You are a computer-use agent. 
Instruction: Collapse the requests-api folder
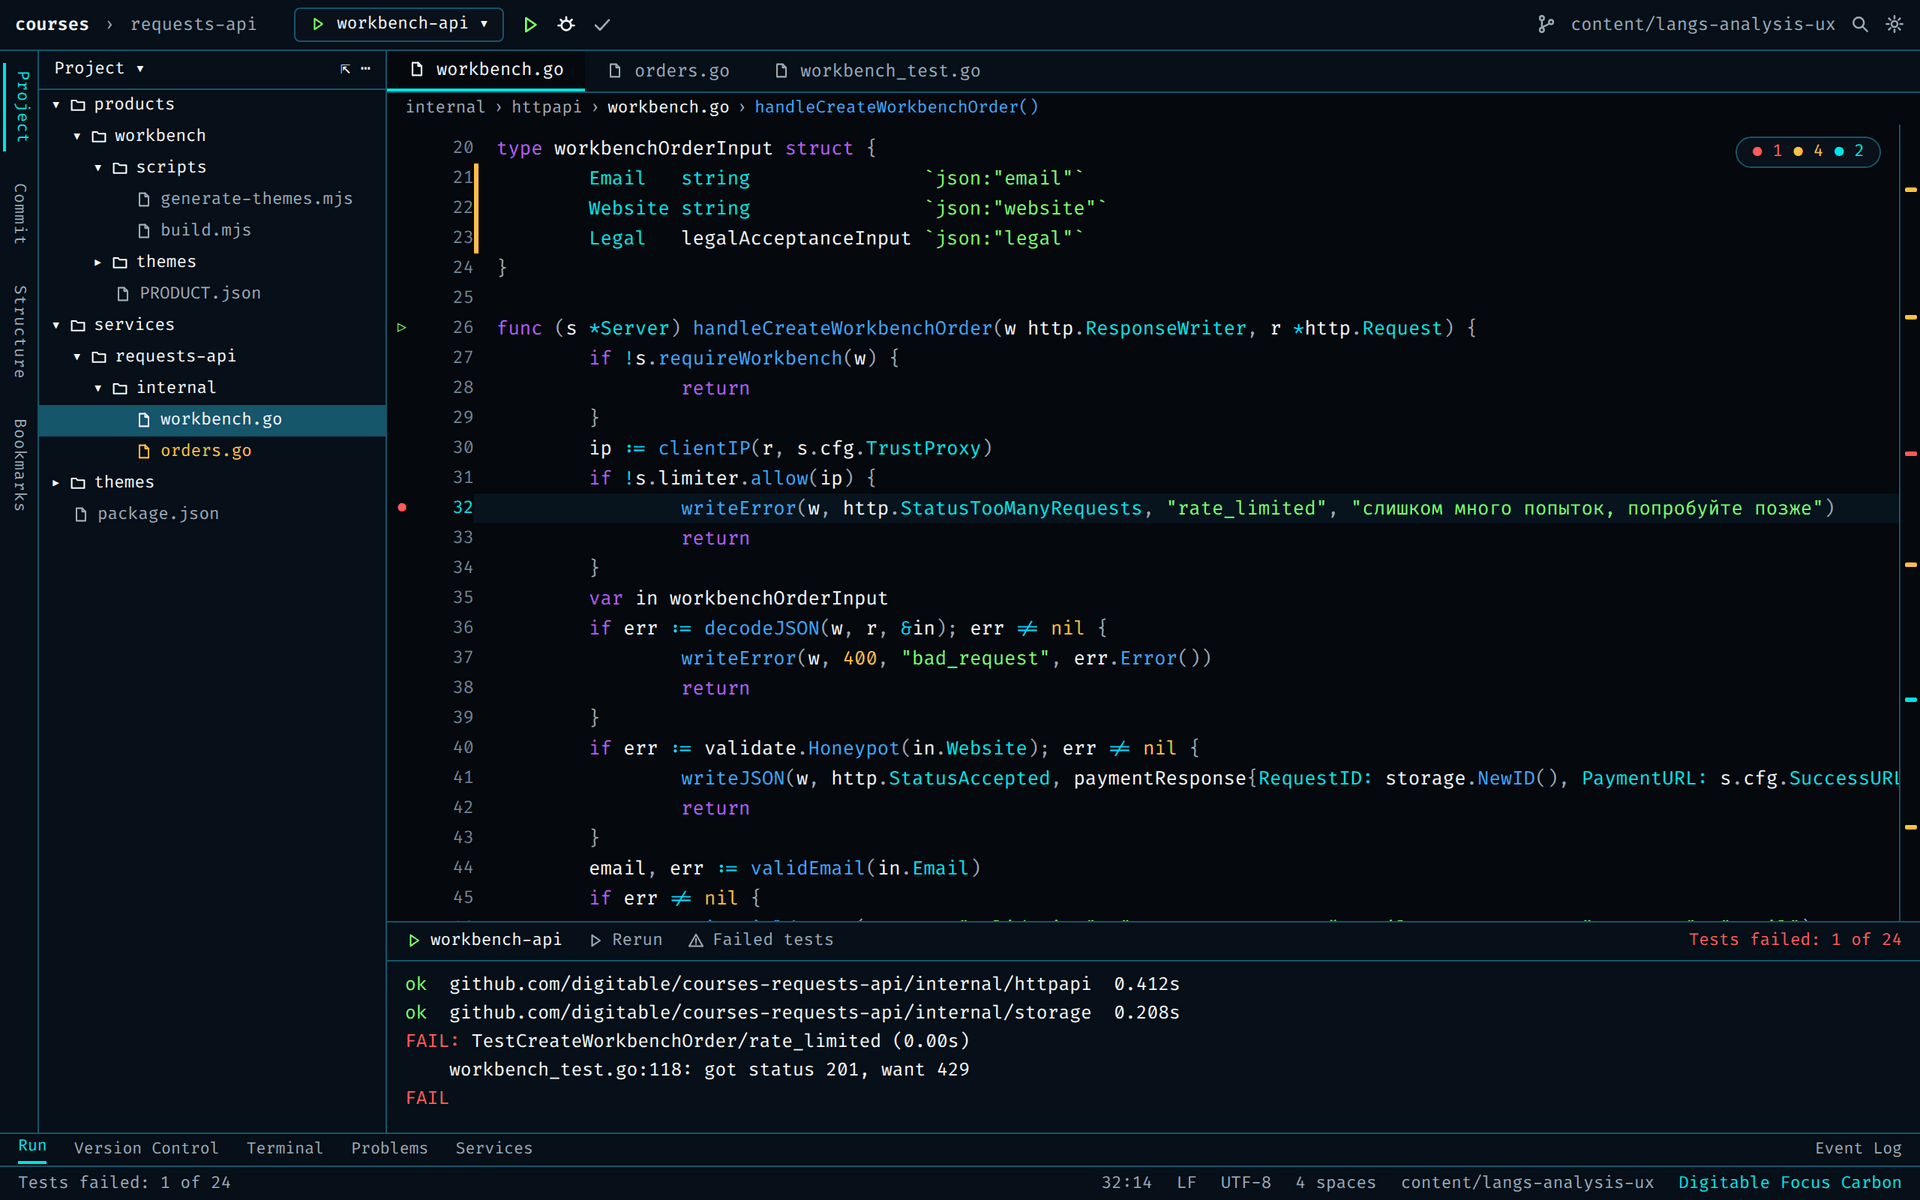coord(77,356)
